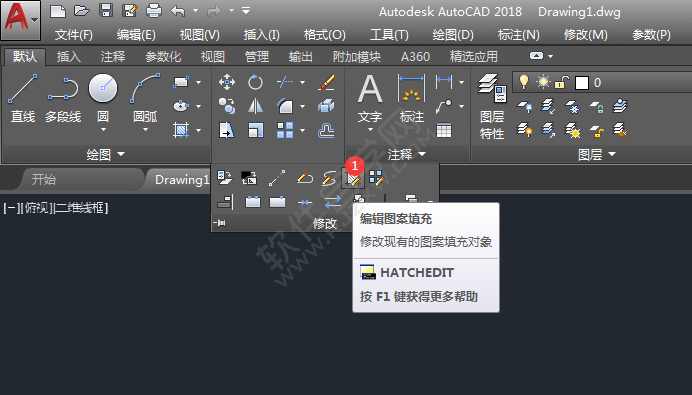Open the 开始 drawing tab

(x=44, y=179)
